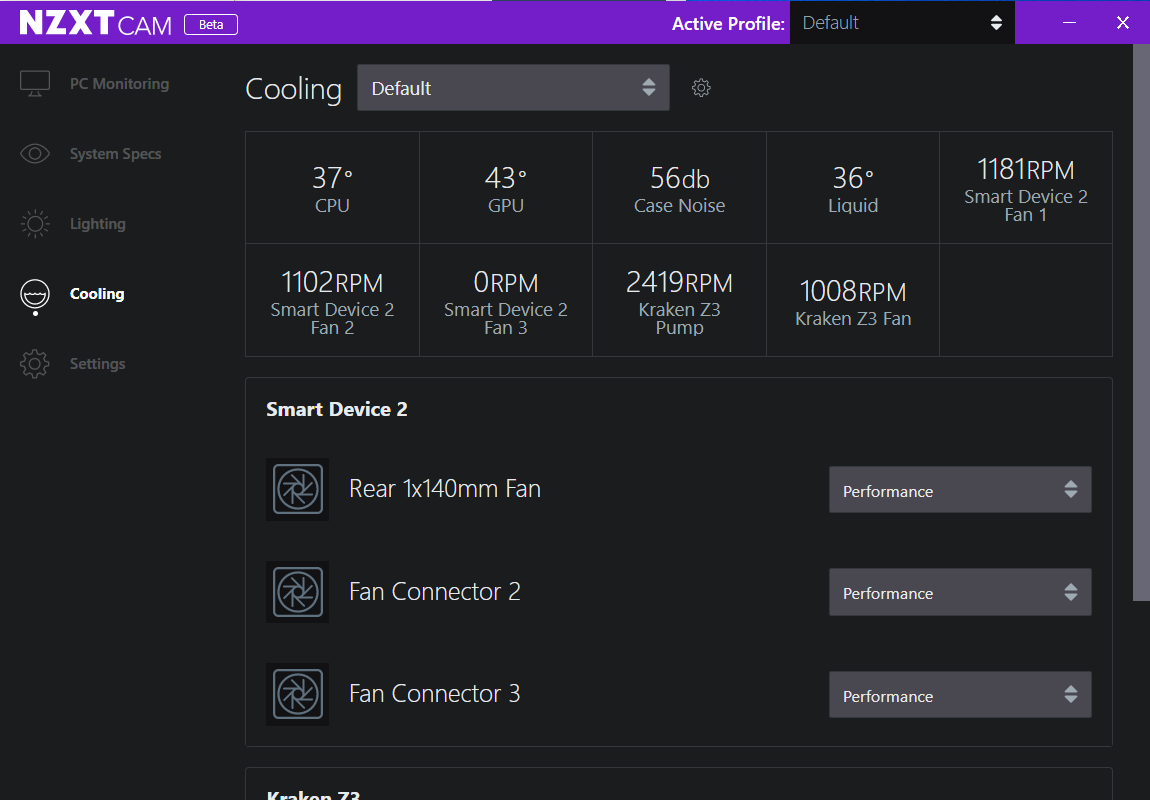Select Kraken Z3 Fan 1008RPM tile
Image resolution: width=1150 pixels, height=800 pixels.
tap(852, 300)
